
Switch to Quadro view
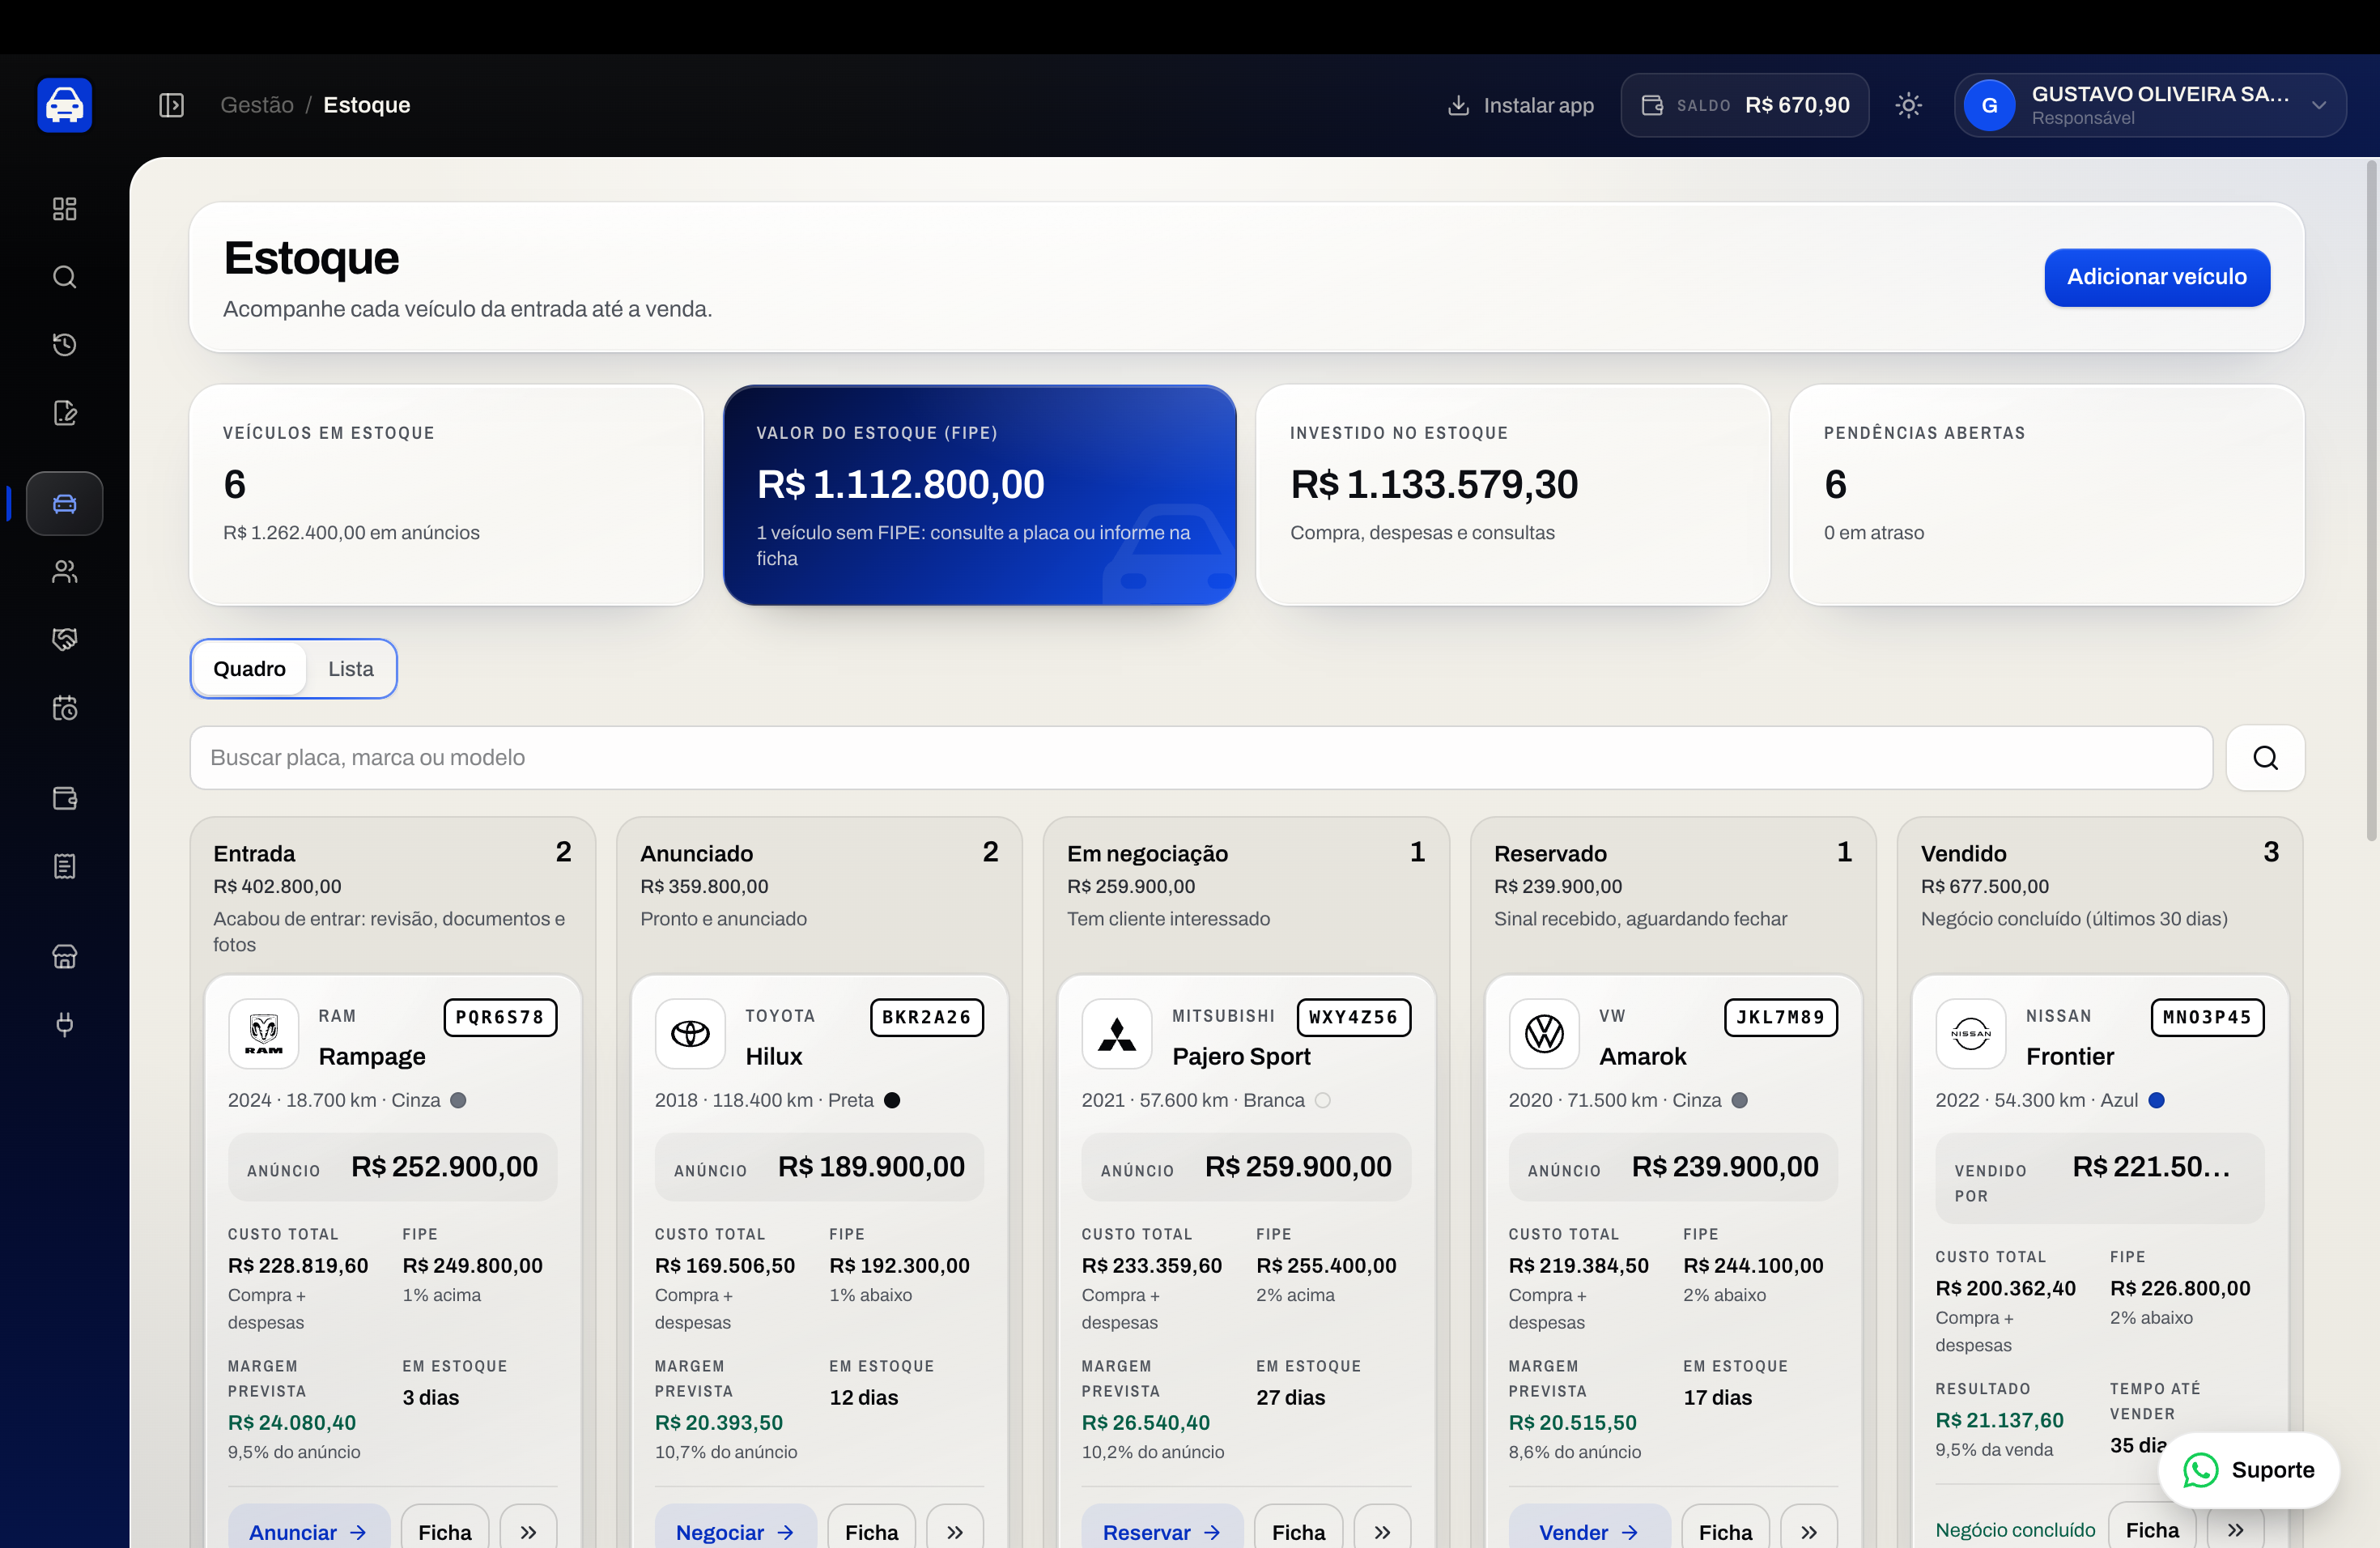click(x=249, y=668)
